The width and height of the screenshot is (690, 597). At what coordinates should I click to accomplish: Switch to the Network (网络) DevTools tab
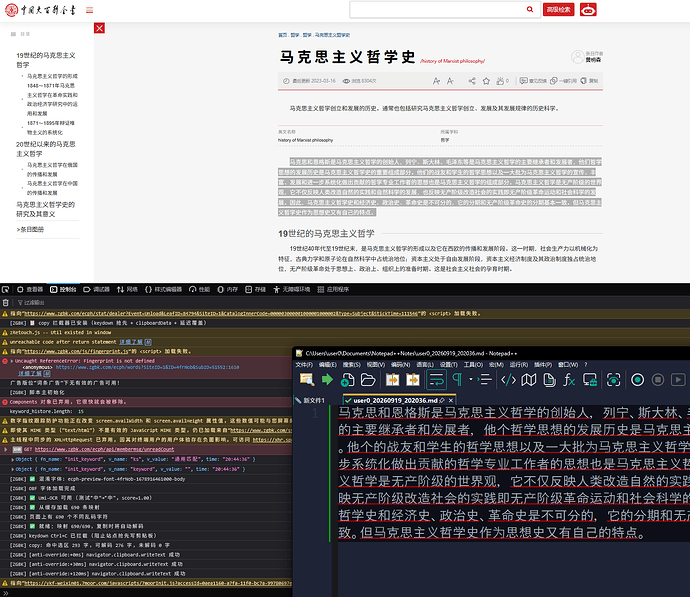pyautogui.click(x=127, y=289)
